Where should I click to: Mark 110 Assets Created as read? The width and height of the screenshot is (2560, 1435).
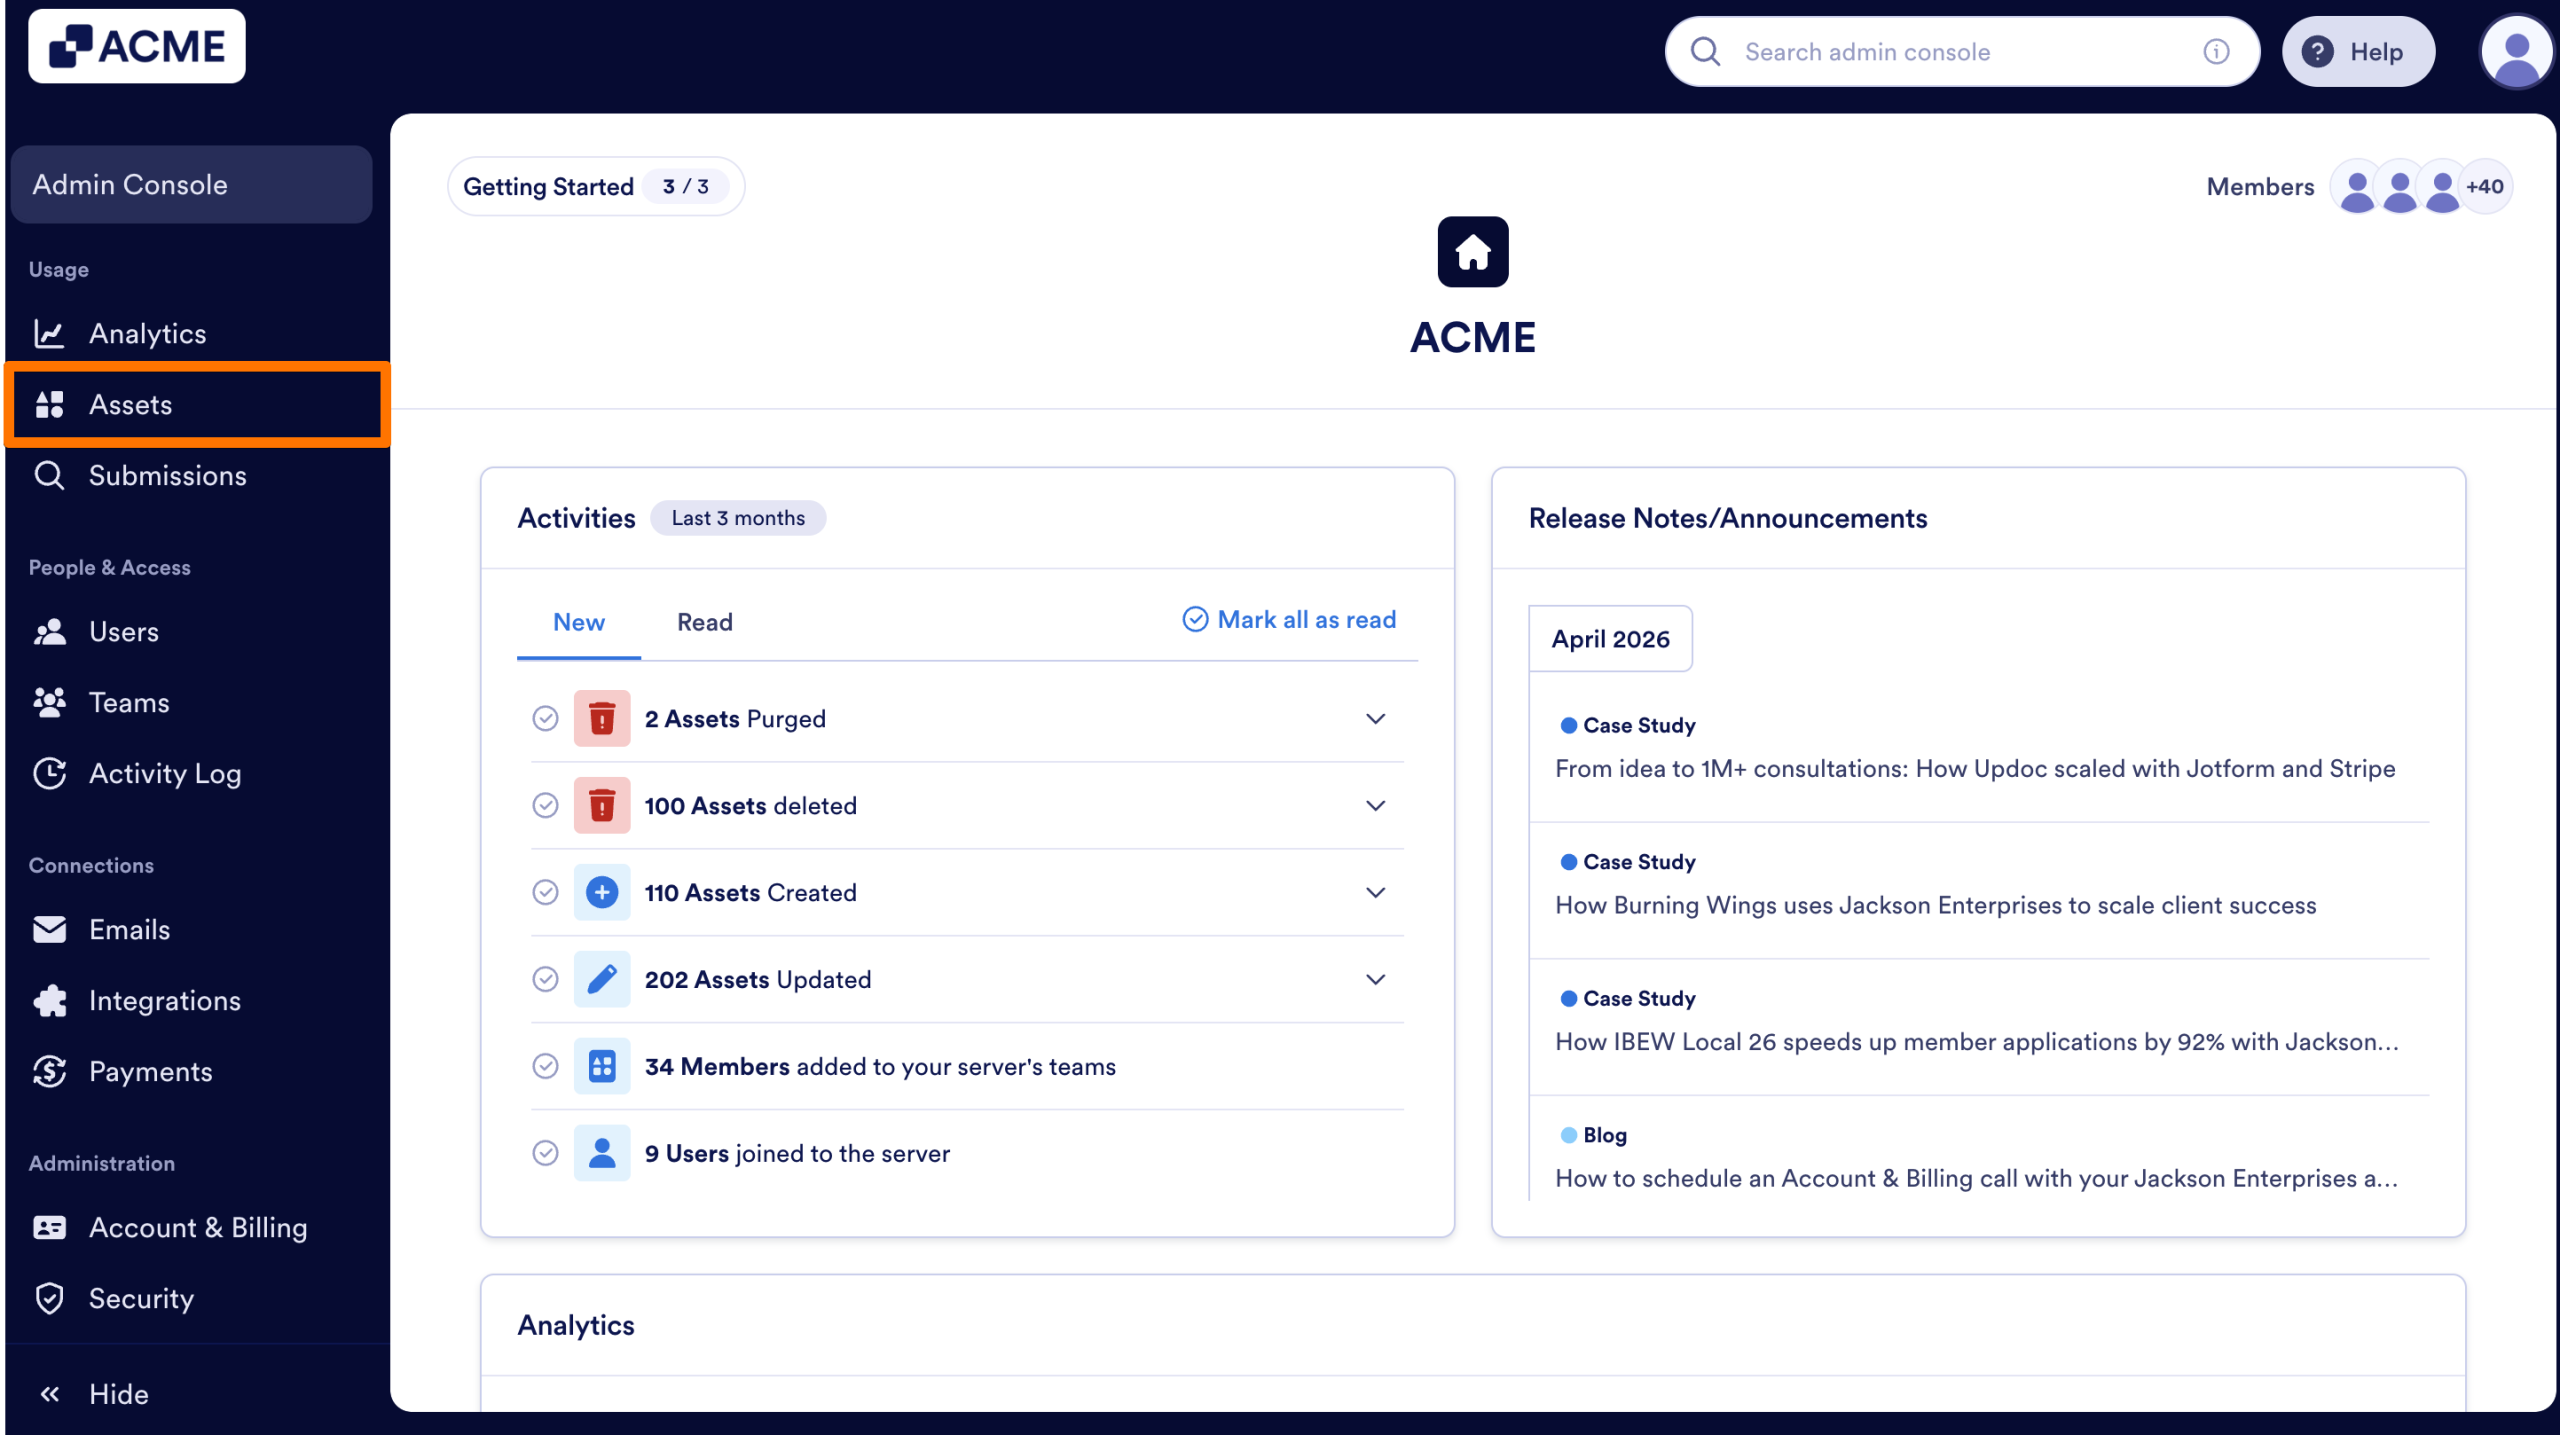[545, 893]
